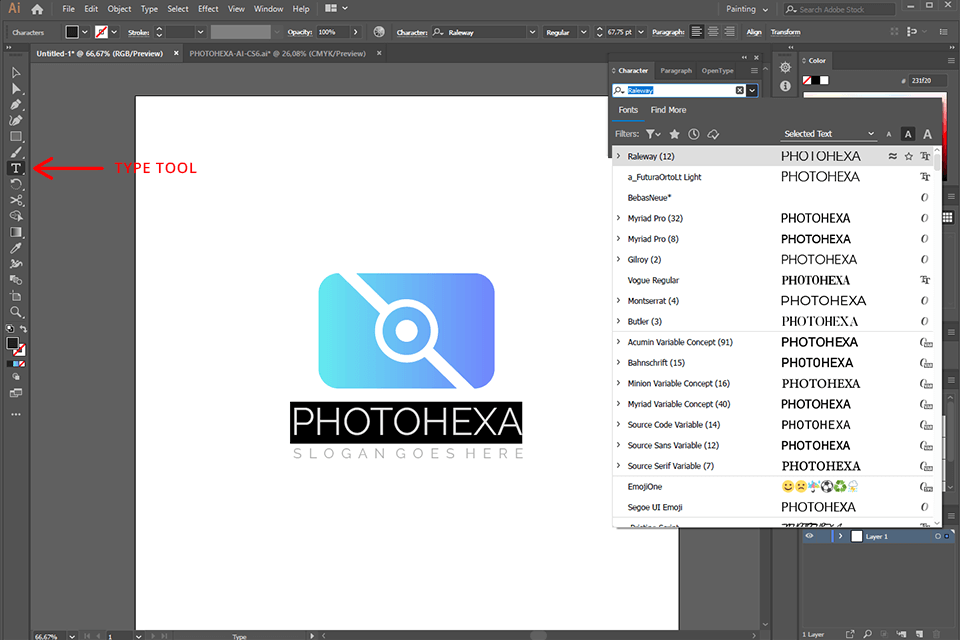Click the clock icon to show recently added fonts
Screen dimensions: 960x640
[x=694, y=133]
